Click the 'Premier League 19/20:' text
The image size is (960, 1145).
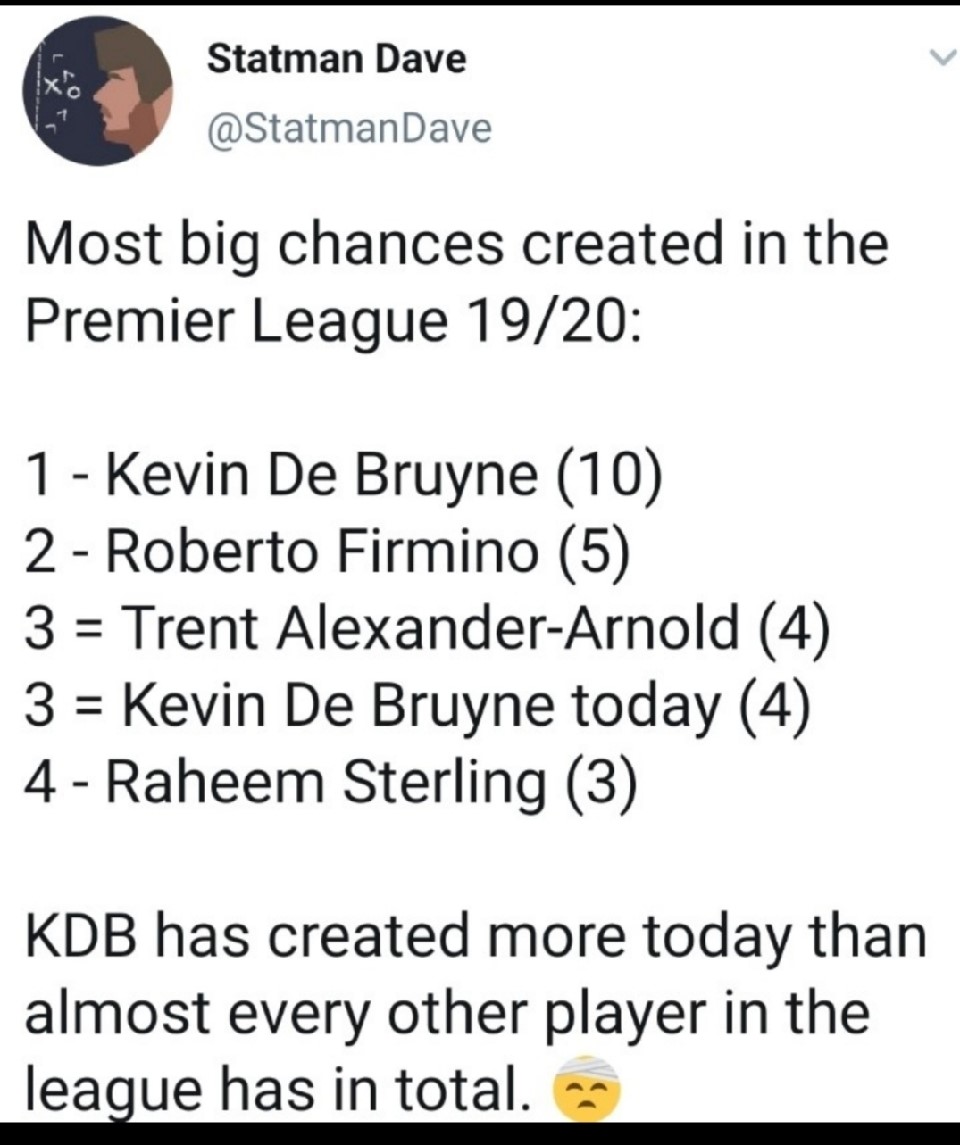[334, 321]
